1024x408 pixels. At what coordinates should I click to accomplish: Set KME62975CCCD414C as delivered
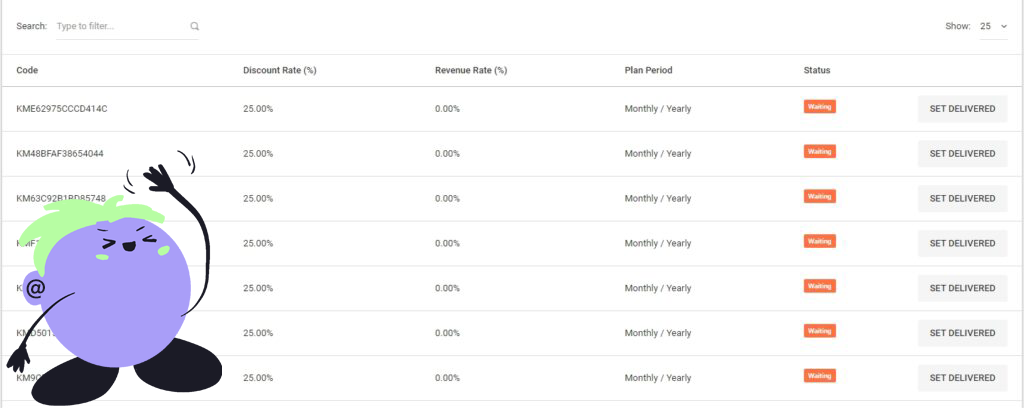962,109
